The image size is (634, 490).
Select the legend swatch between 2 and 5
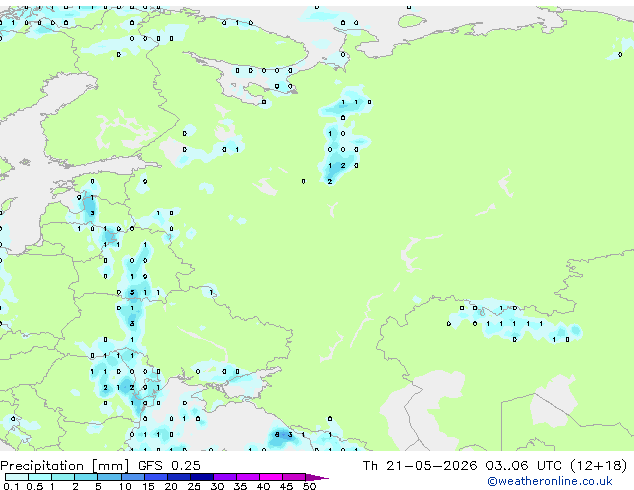[x=86, y=477]
